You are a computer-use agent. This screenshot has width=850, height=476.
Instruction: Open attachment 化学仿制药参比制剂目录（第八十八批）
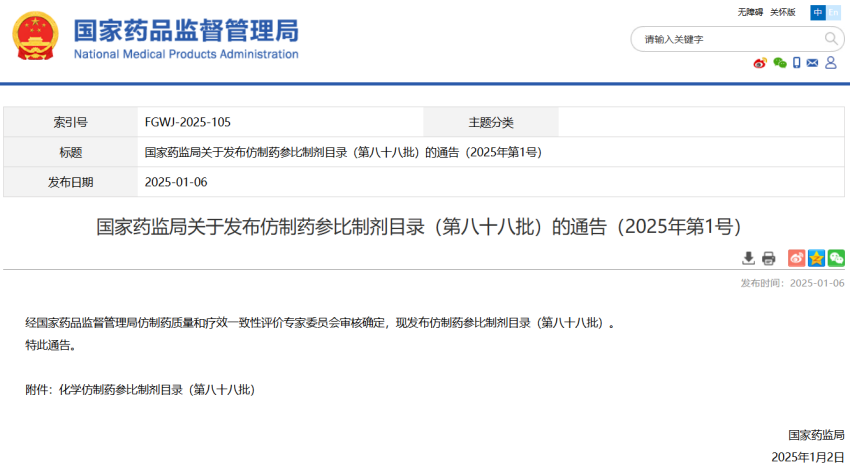[157, 389]
